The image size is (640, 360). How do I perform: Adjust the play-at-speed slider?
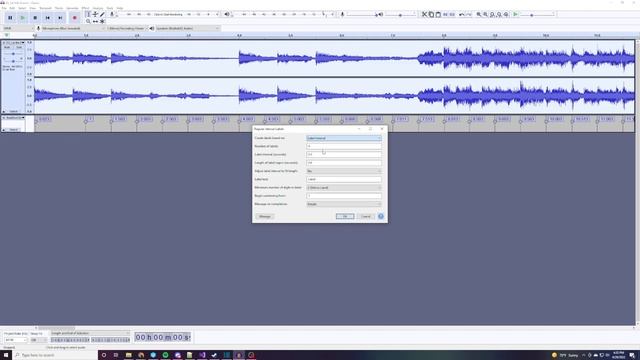[x=537, y=14]
